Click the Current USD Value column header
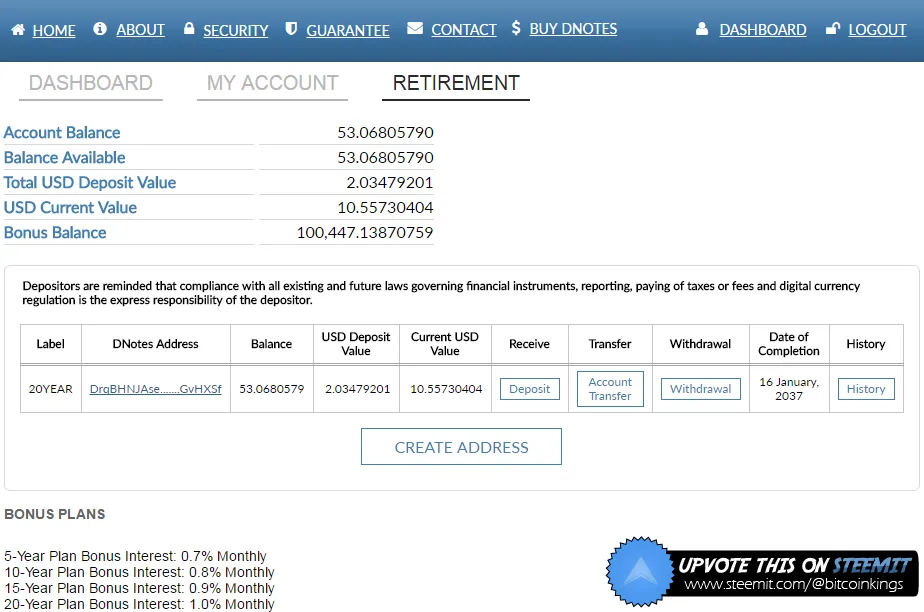This screenshot has height=612, width=924. (x=445, y=344)
